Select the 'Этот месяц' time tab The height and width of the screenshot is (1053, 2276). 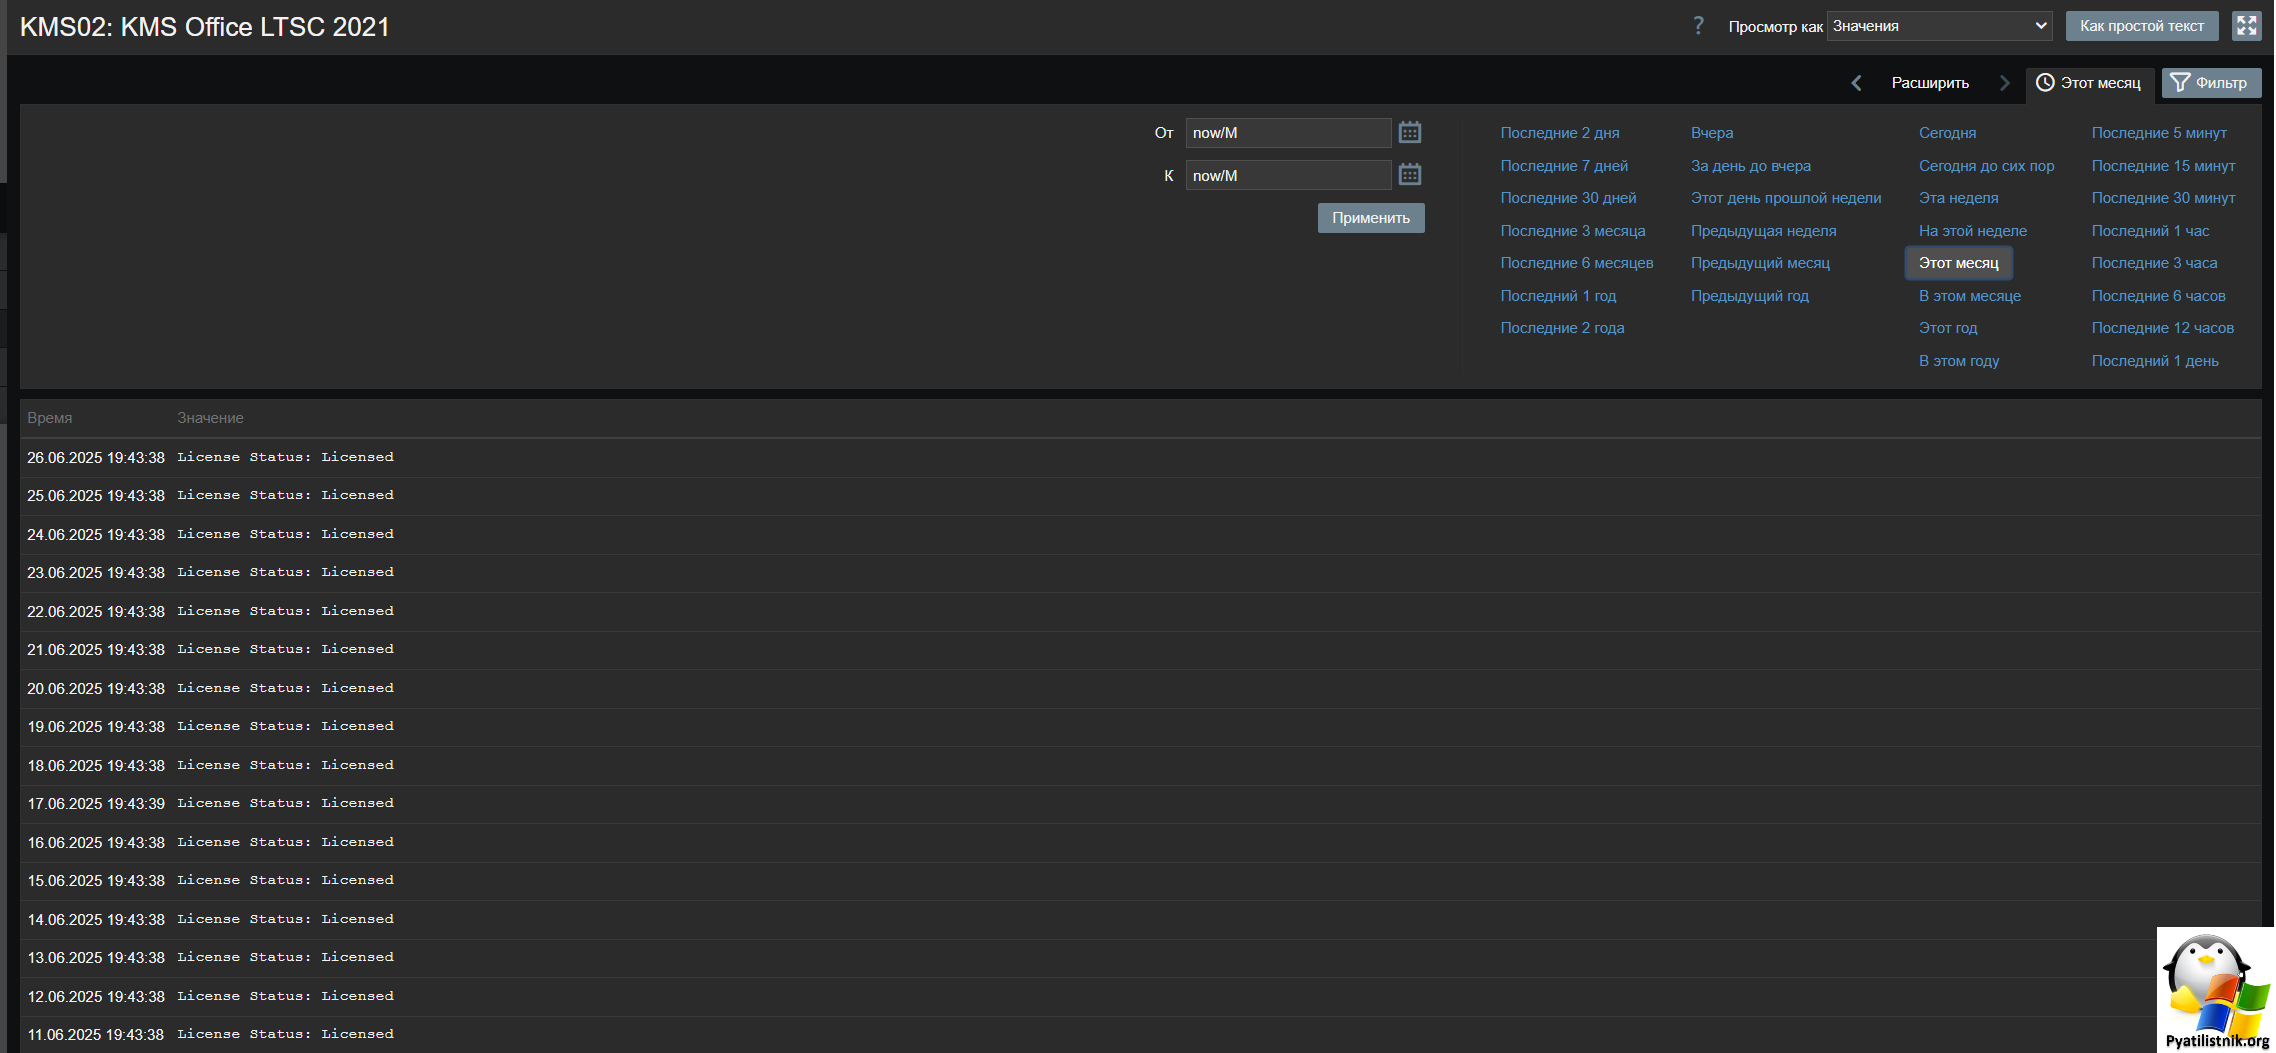2089,83
